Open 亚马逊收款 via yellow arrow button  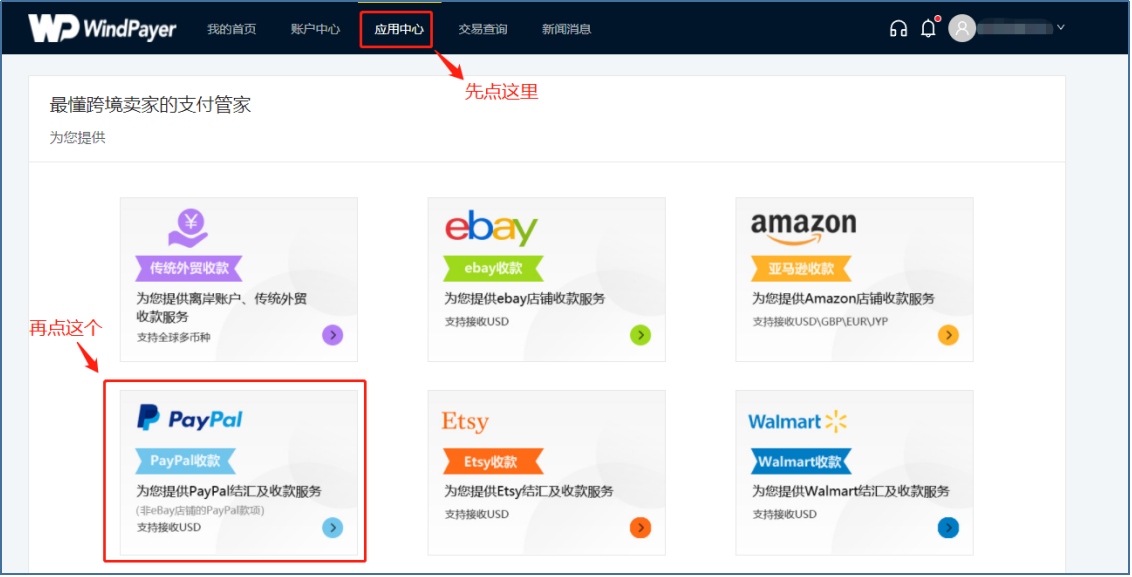[948, 335]
